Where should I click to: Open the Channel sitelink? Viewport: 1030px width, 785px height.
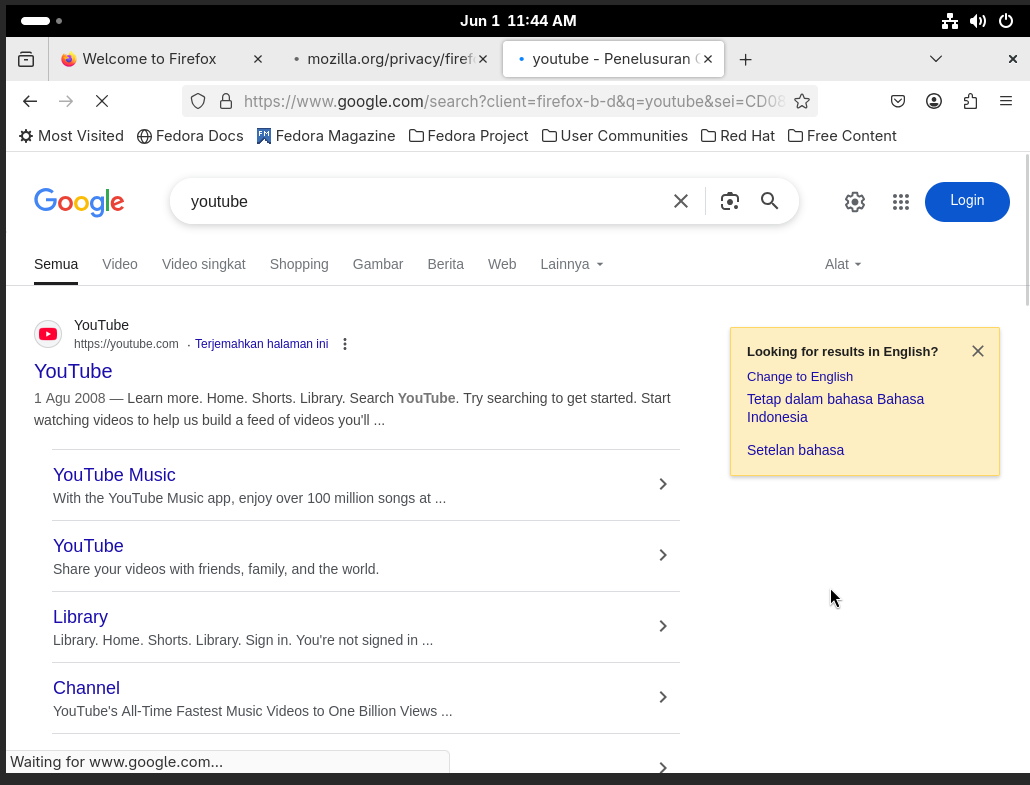(x=86, y=688)
